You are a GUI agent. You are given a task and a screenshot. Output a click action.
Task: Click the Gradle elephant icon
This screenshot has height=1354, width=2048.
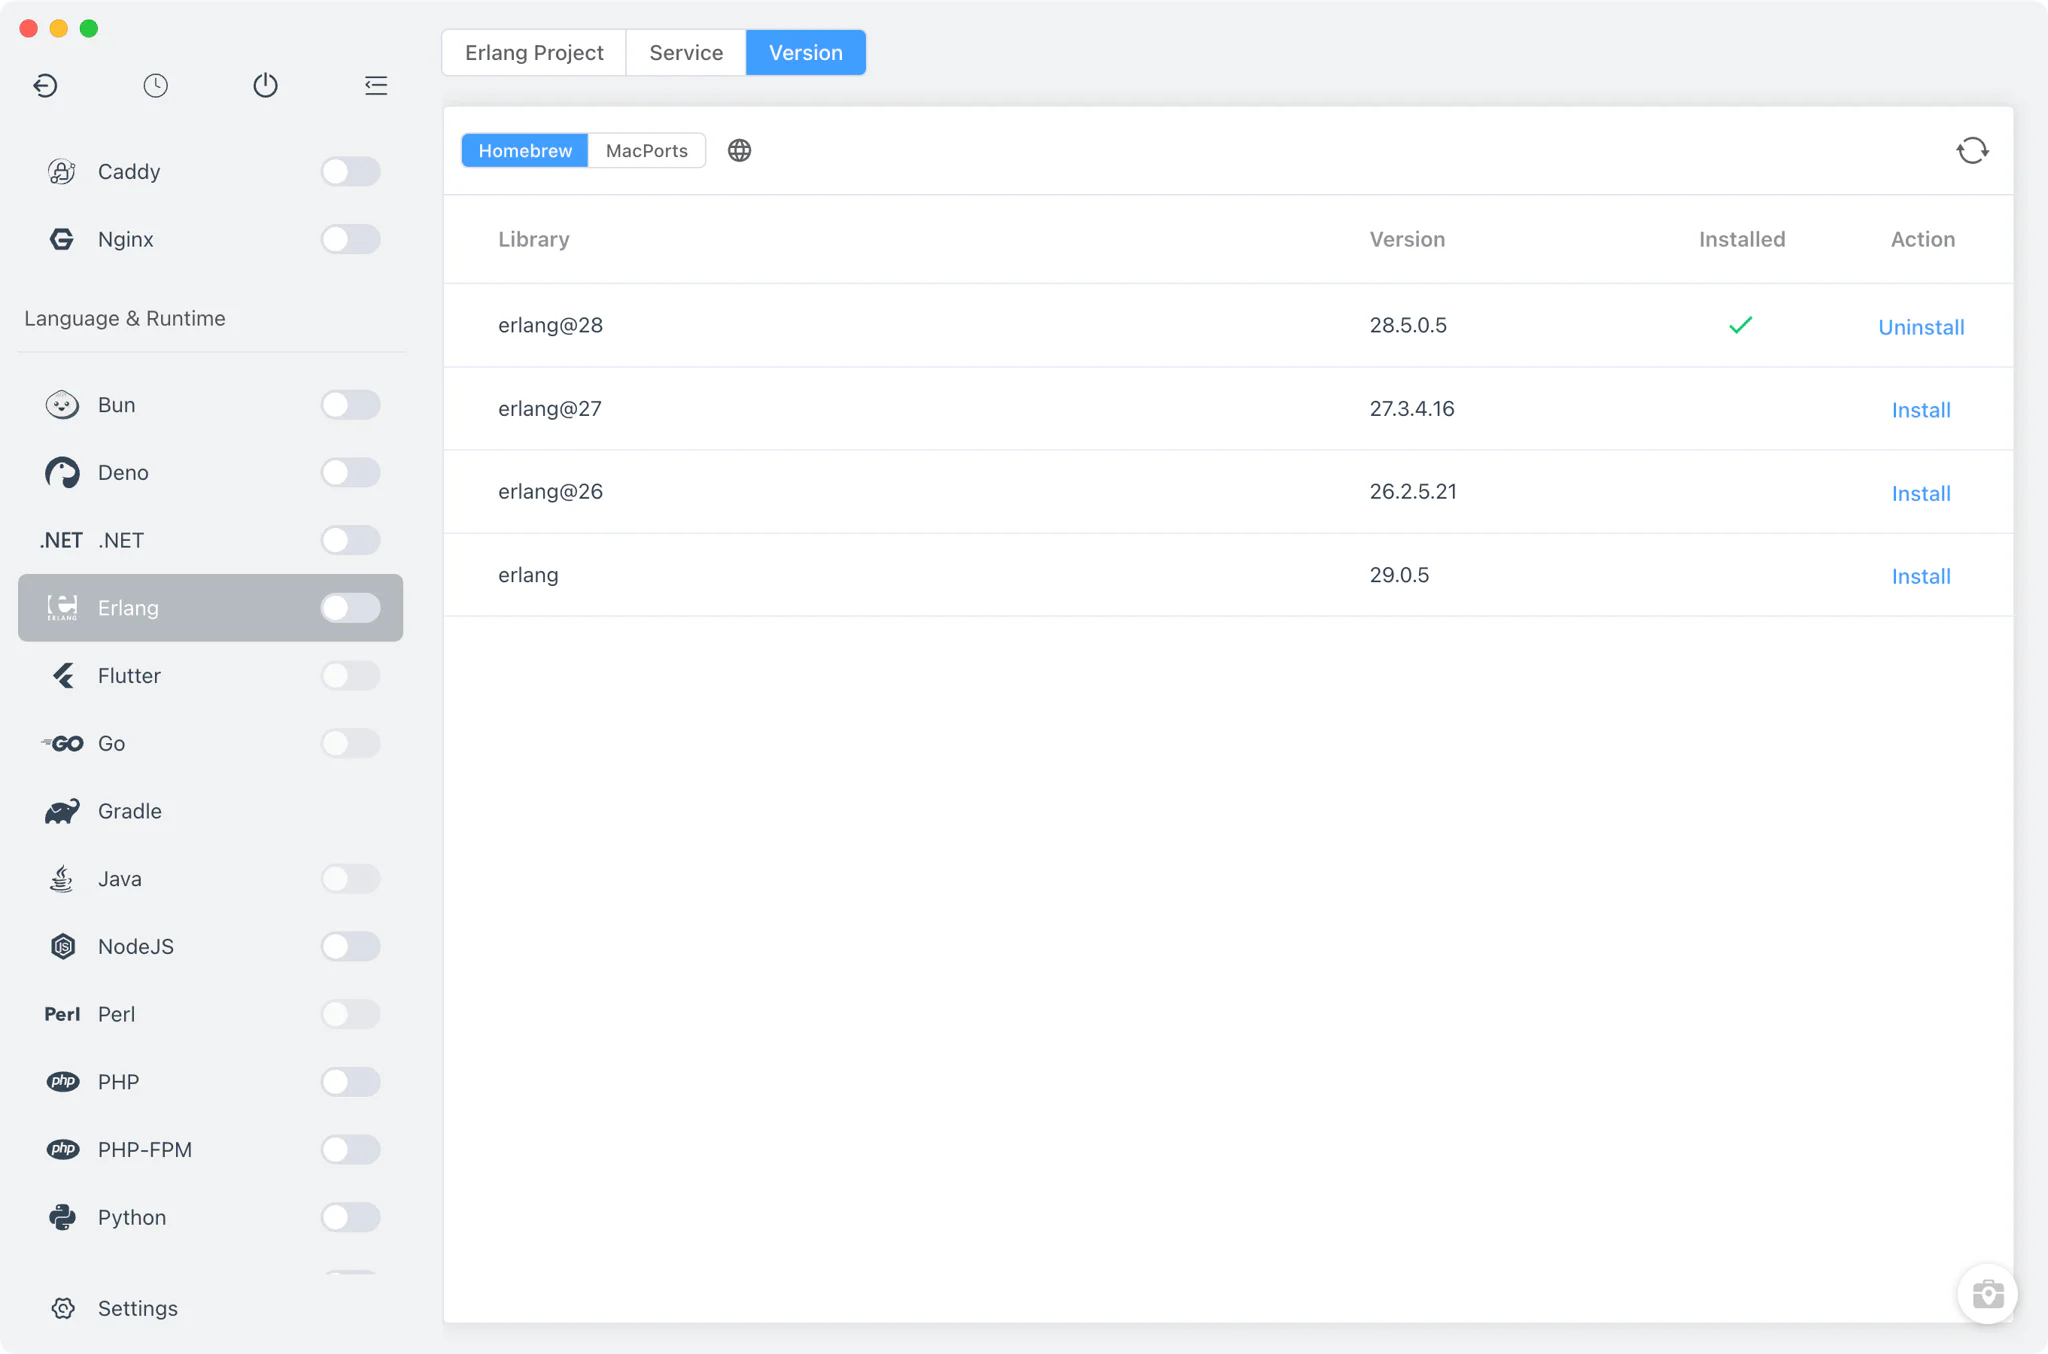[x=62, y=811]
